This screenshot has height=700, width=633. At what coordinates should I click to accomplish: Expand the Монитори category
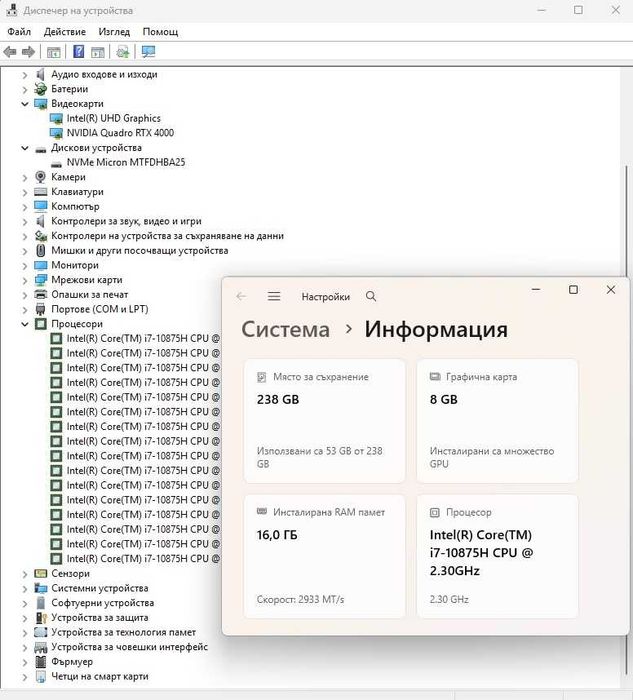click(25, 266)
